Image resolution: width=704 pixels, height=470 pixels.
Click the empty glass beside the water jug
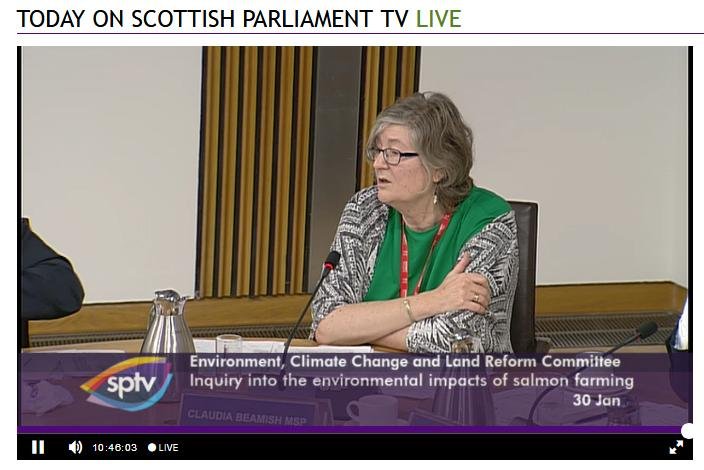point(229,344)
